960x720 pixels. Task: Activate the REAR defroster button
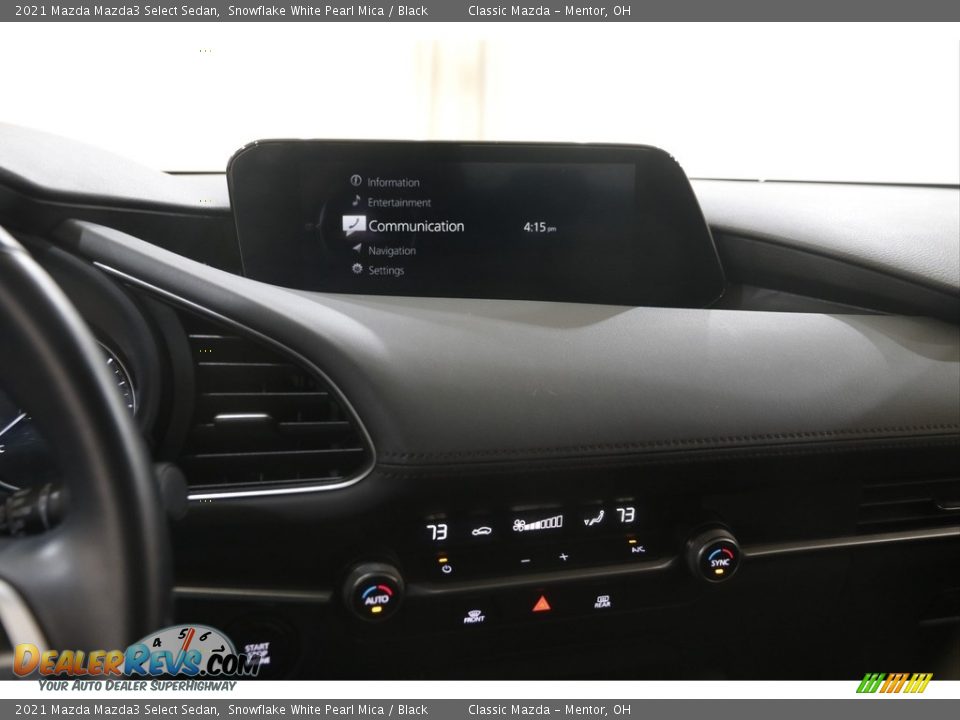[x=602, y=601]
